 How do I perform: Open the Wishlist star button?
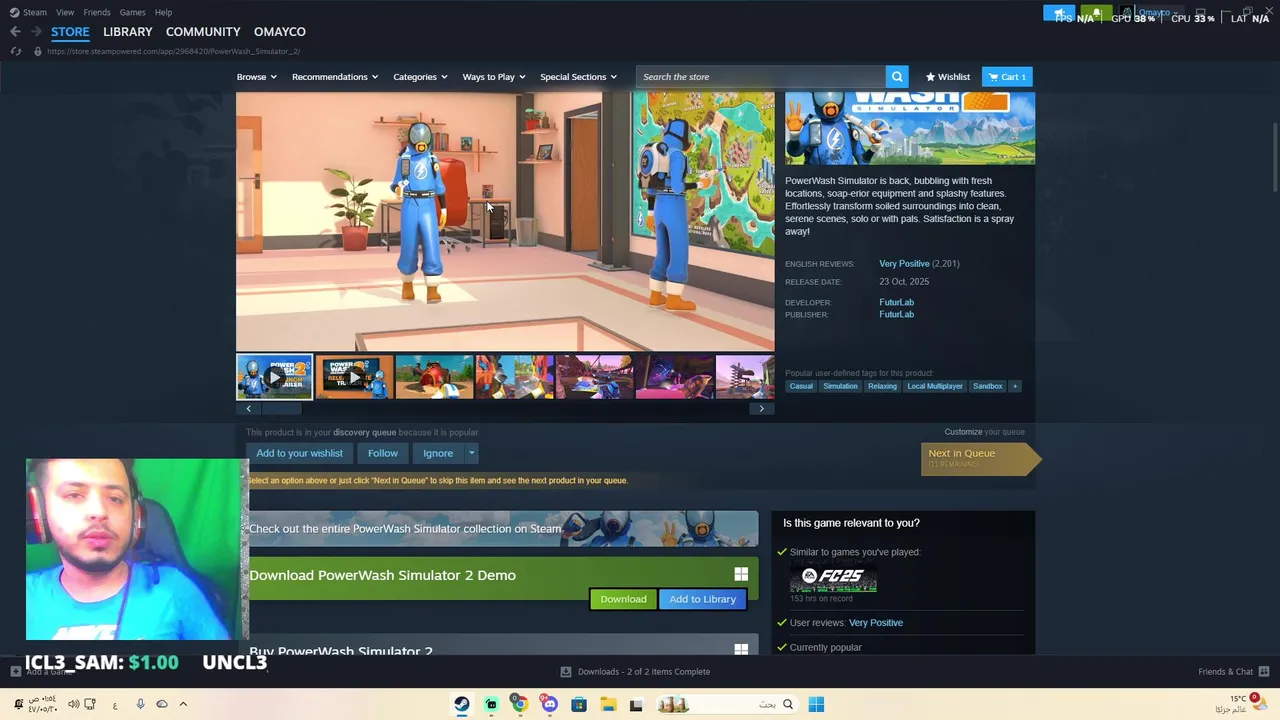tap(948, 77)
